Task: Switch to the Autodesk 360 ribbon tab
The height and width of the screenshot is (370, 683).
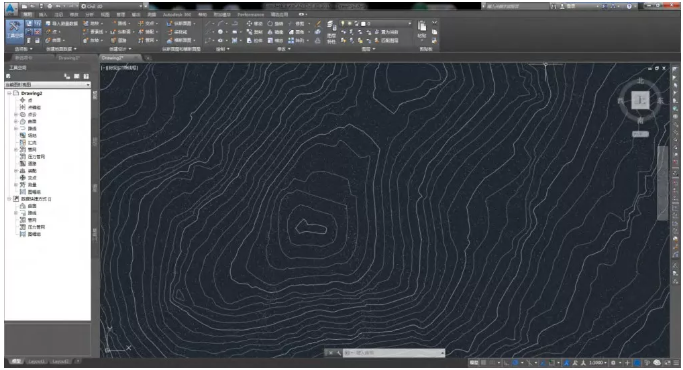Action: 177,14
